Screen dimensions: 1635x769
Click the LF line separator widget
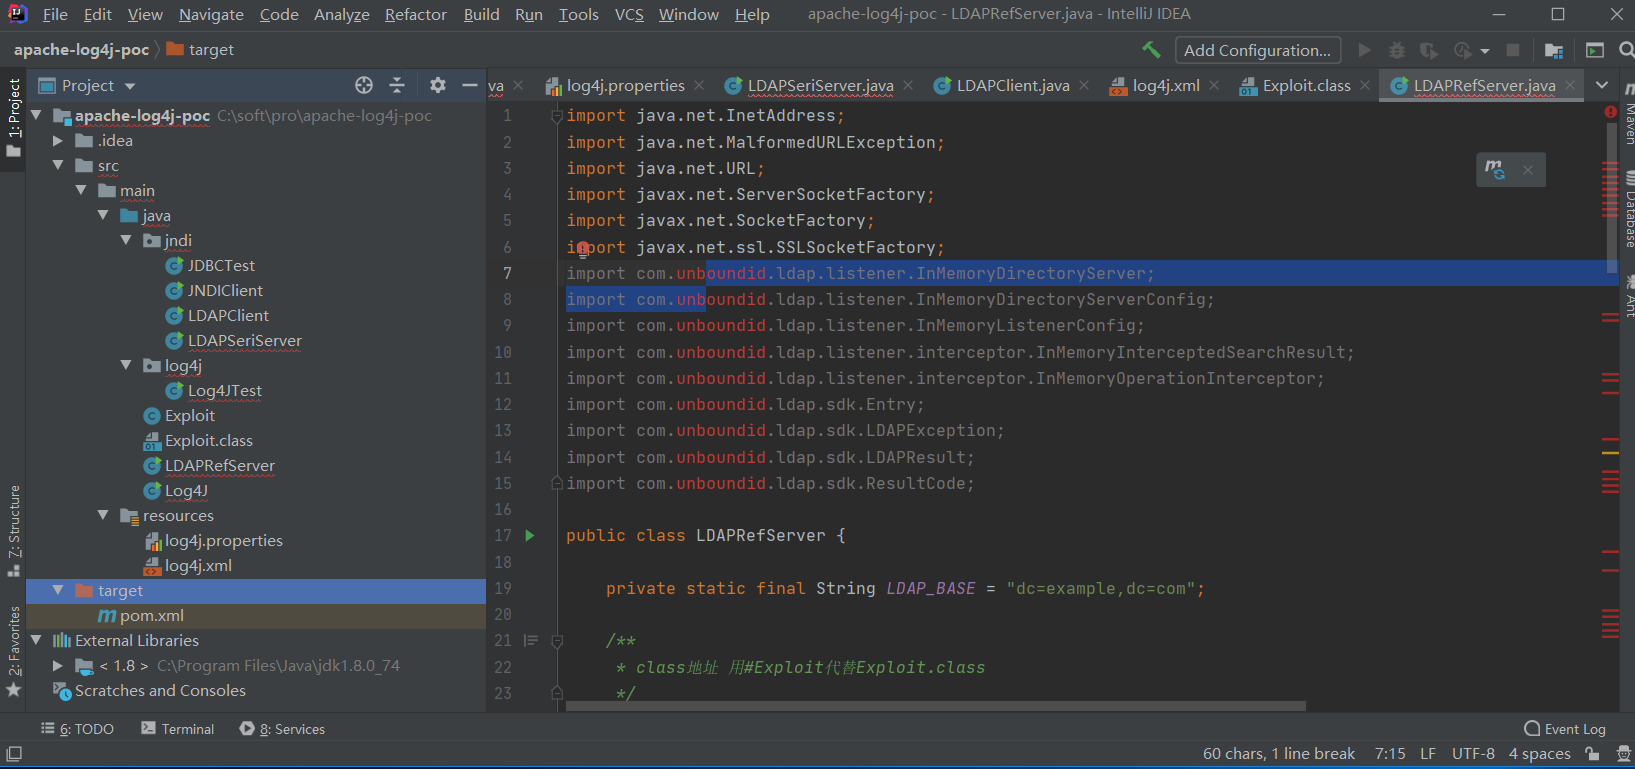click(x=1428, y=754)
